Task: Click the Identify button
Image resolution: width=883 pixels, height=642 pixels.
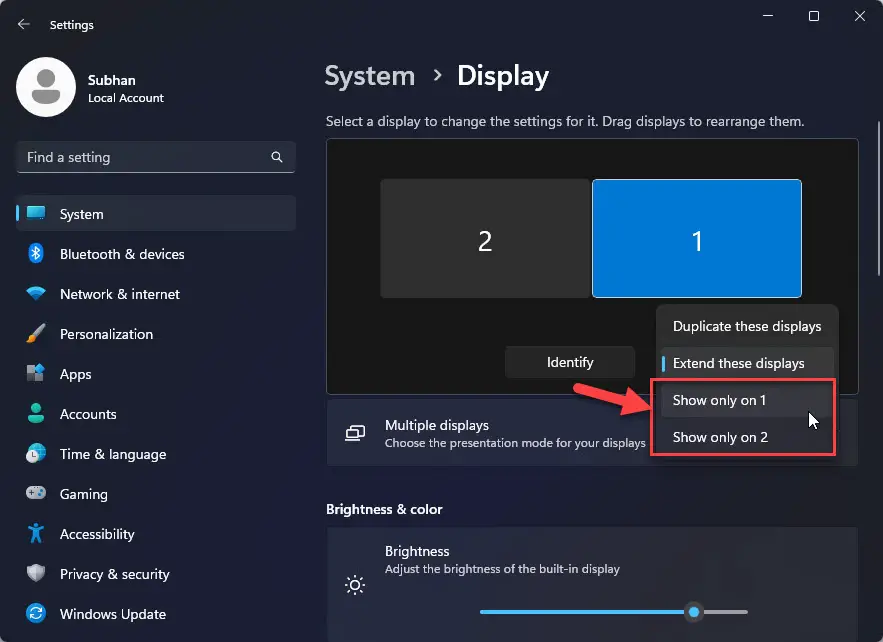Action: pyautogui.click(x=570, y=362)
